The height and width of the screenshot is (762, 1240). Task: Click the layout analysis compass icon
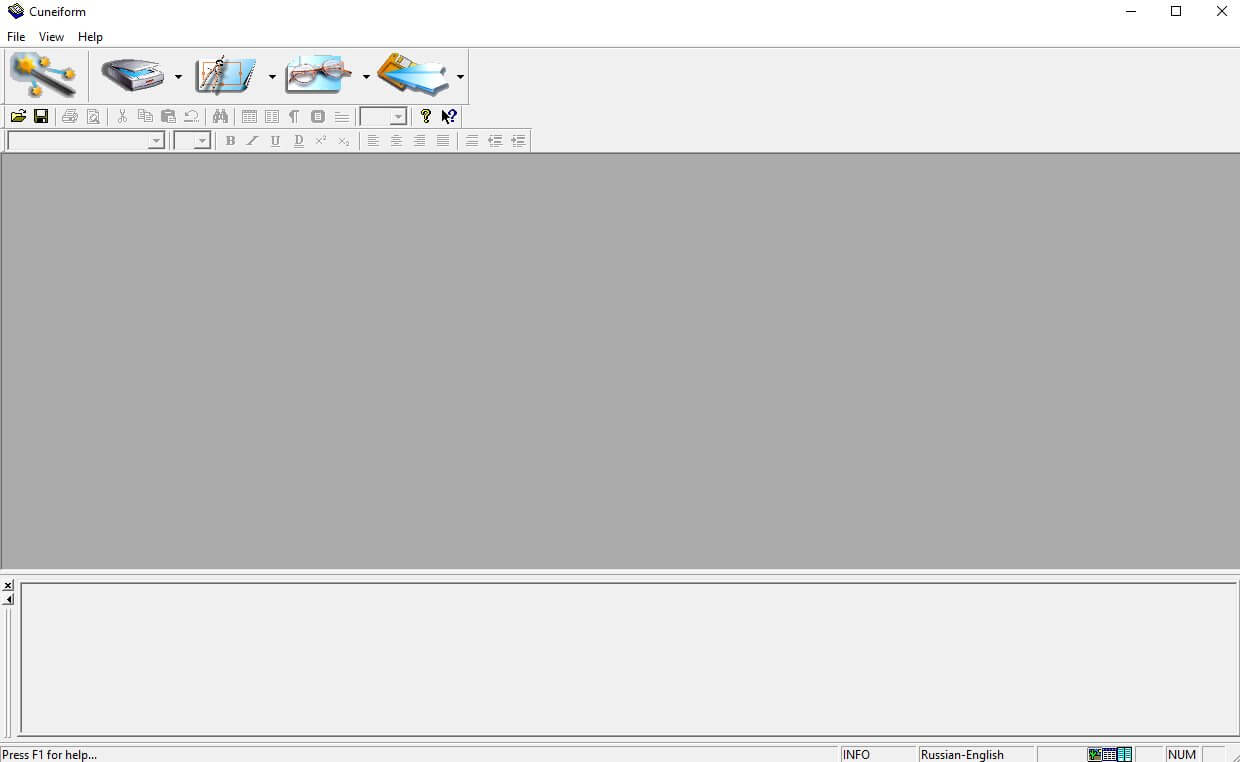pos(226,75)
